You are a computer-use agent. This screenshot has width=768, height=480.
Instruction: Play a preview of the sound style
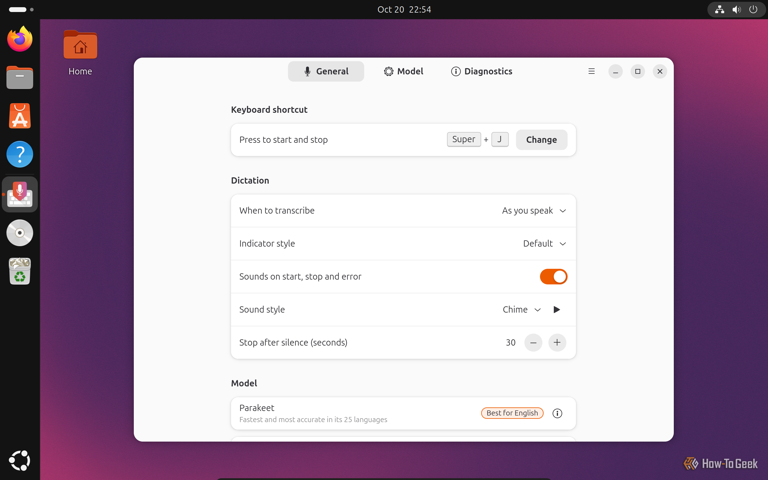pyautogui.click(x=556, y=310)
